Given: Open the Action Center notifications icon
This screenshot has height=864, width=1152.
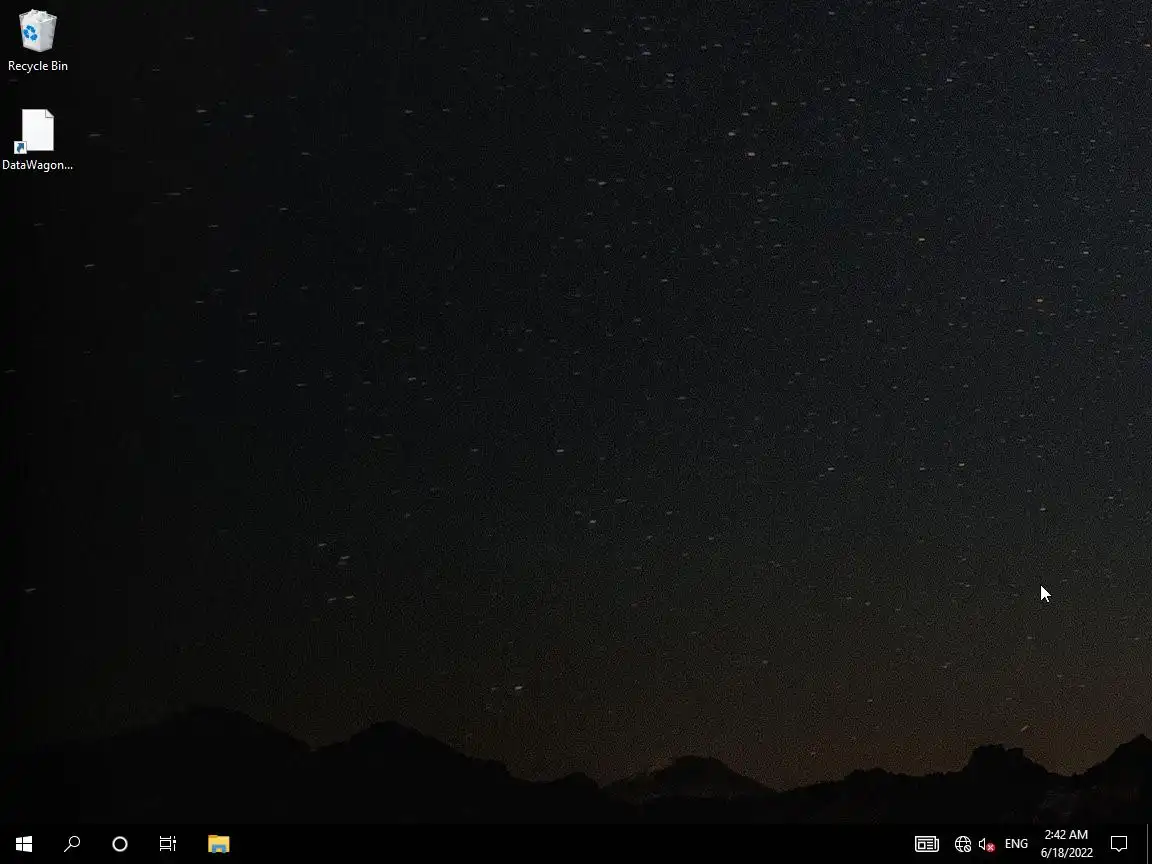Looking at the screenshot, I should (x=1118, y=843).
